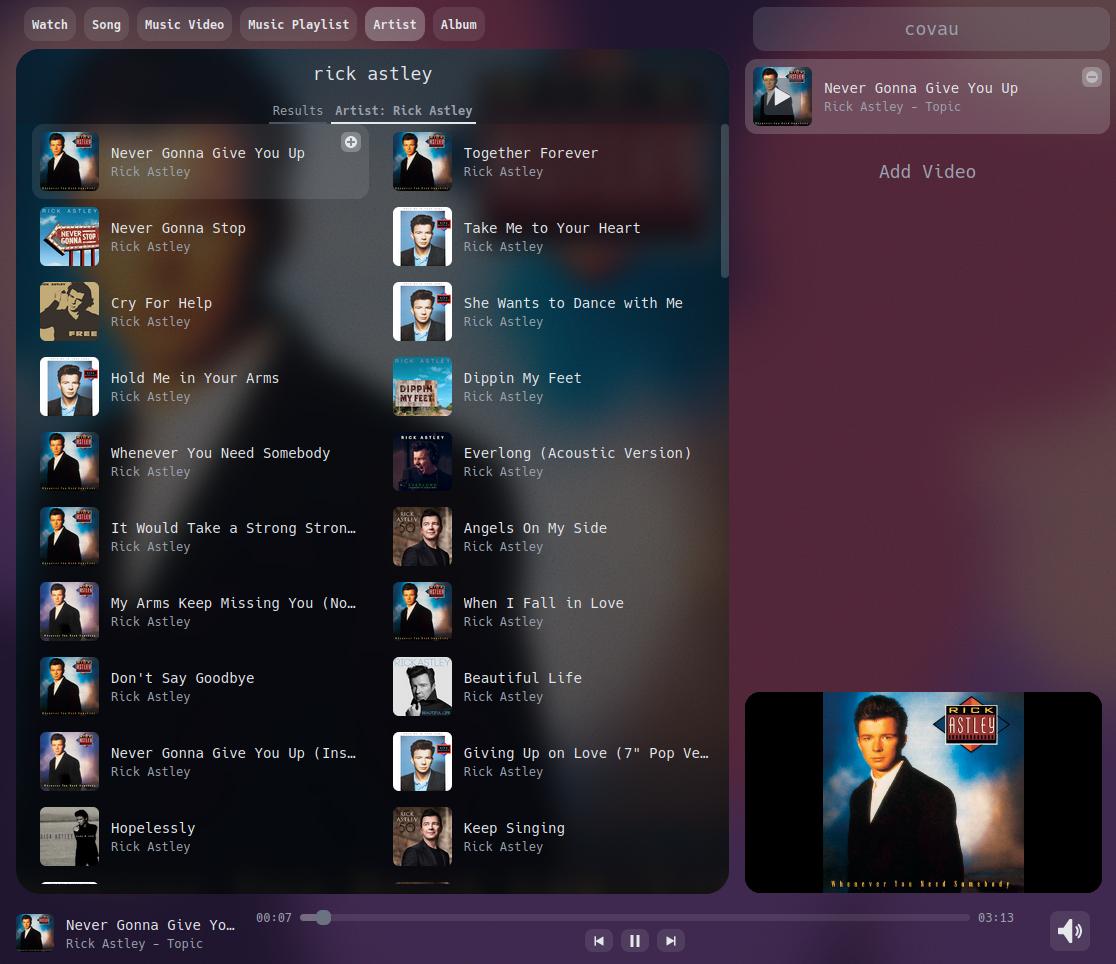Image resolution: width=1116 pixels, height=964 pixels.
Task: Click the results list scrollbar
Action: click(725, 201)
